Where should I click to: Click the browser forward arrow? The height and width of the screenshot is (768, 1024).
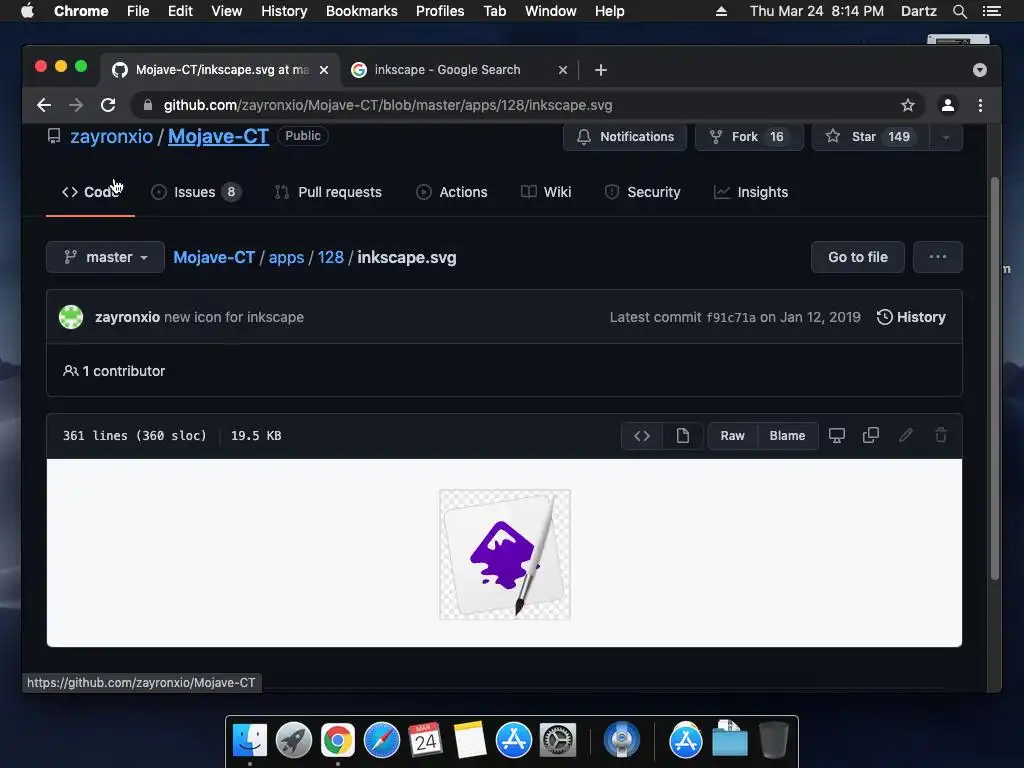(76, 105)
